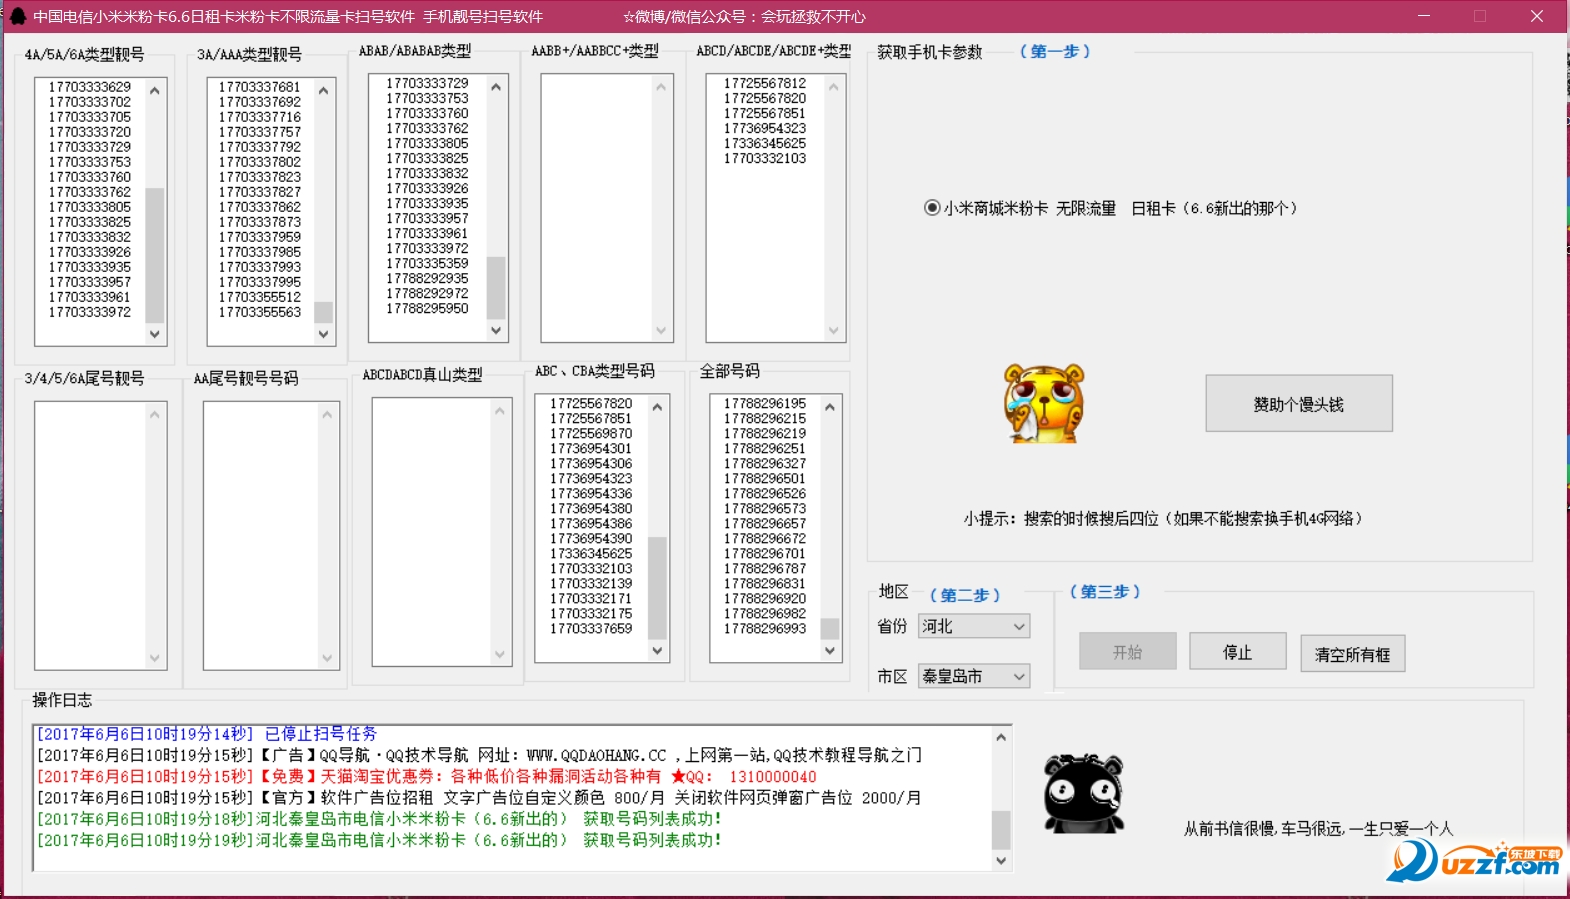Viewport: 1570px width, 899px height.
Task: Select number 17788296195 in 全部号码 list
Action: tap(765, 403)
